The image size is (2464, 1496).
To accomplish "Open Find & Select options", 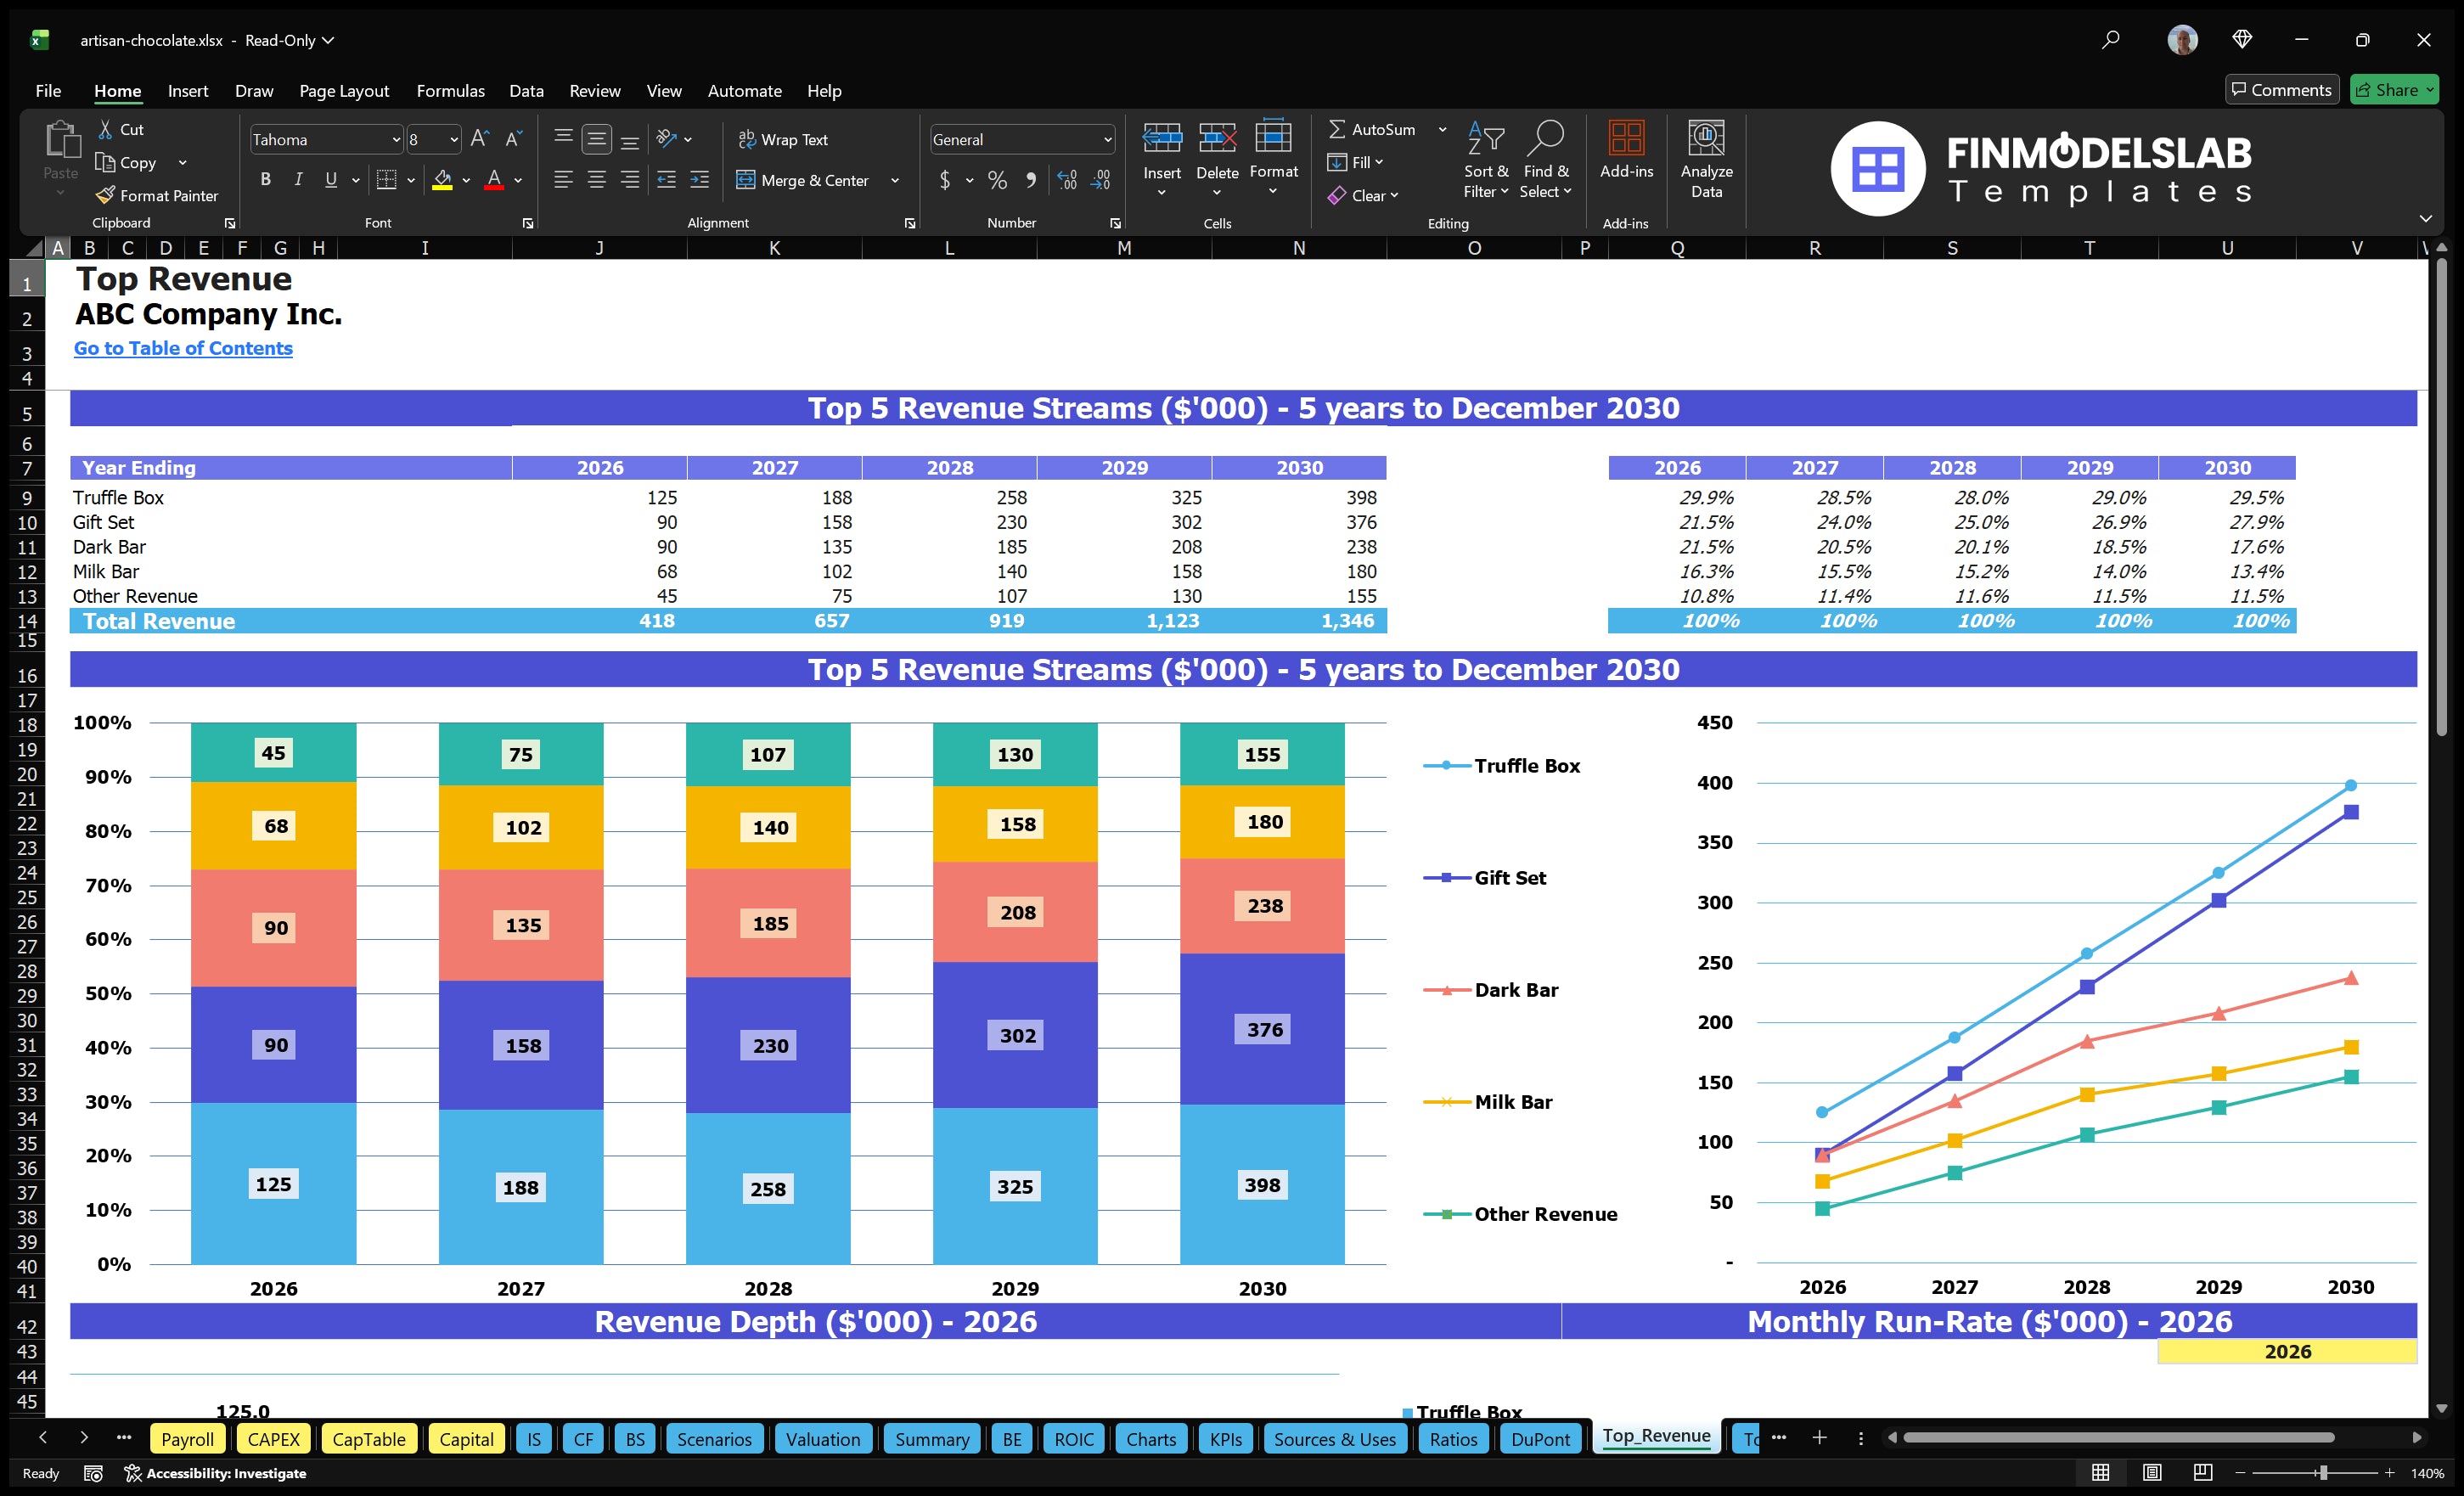I will (x=1546, y=160).
